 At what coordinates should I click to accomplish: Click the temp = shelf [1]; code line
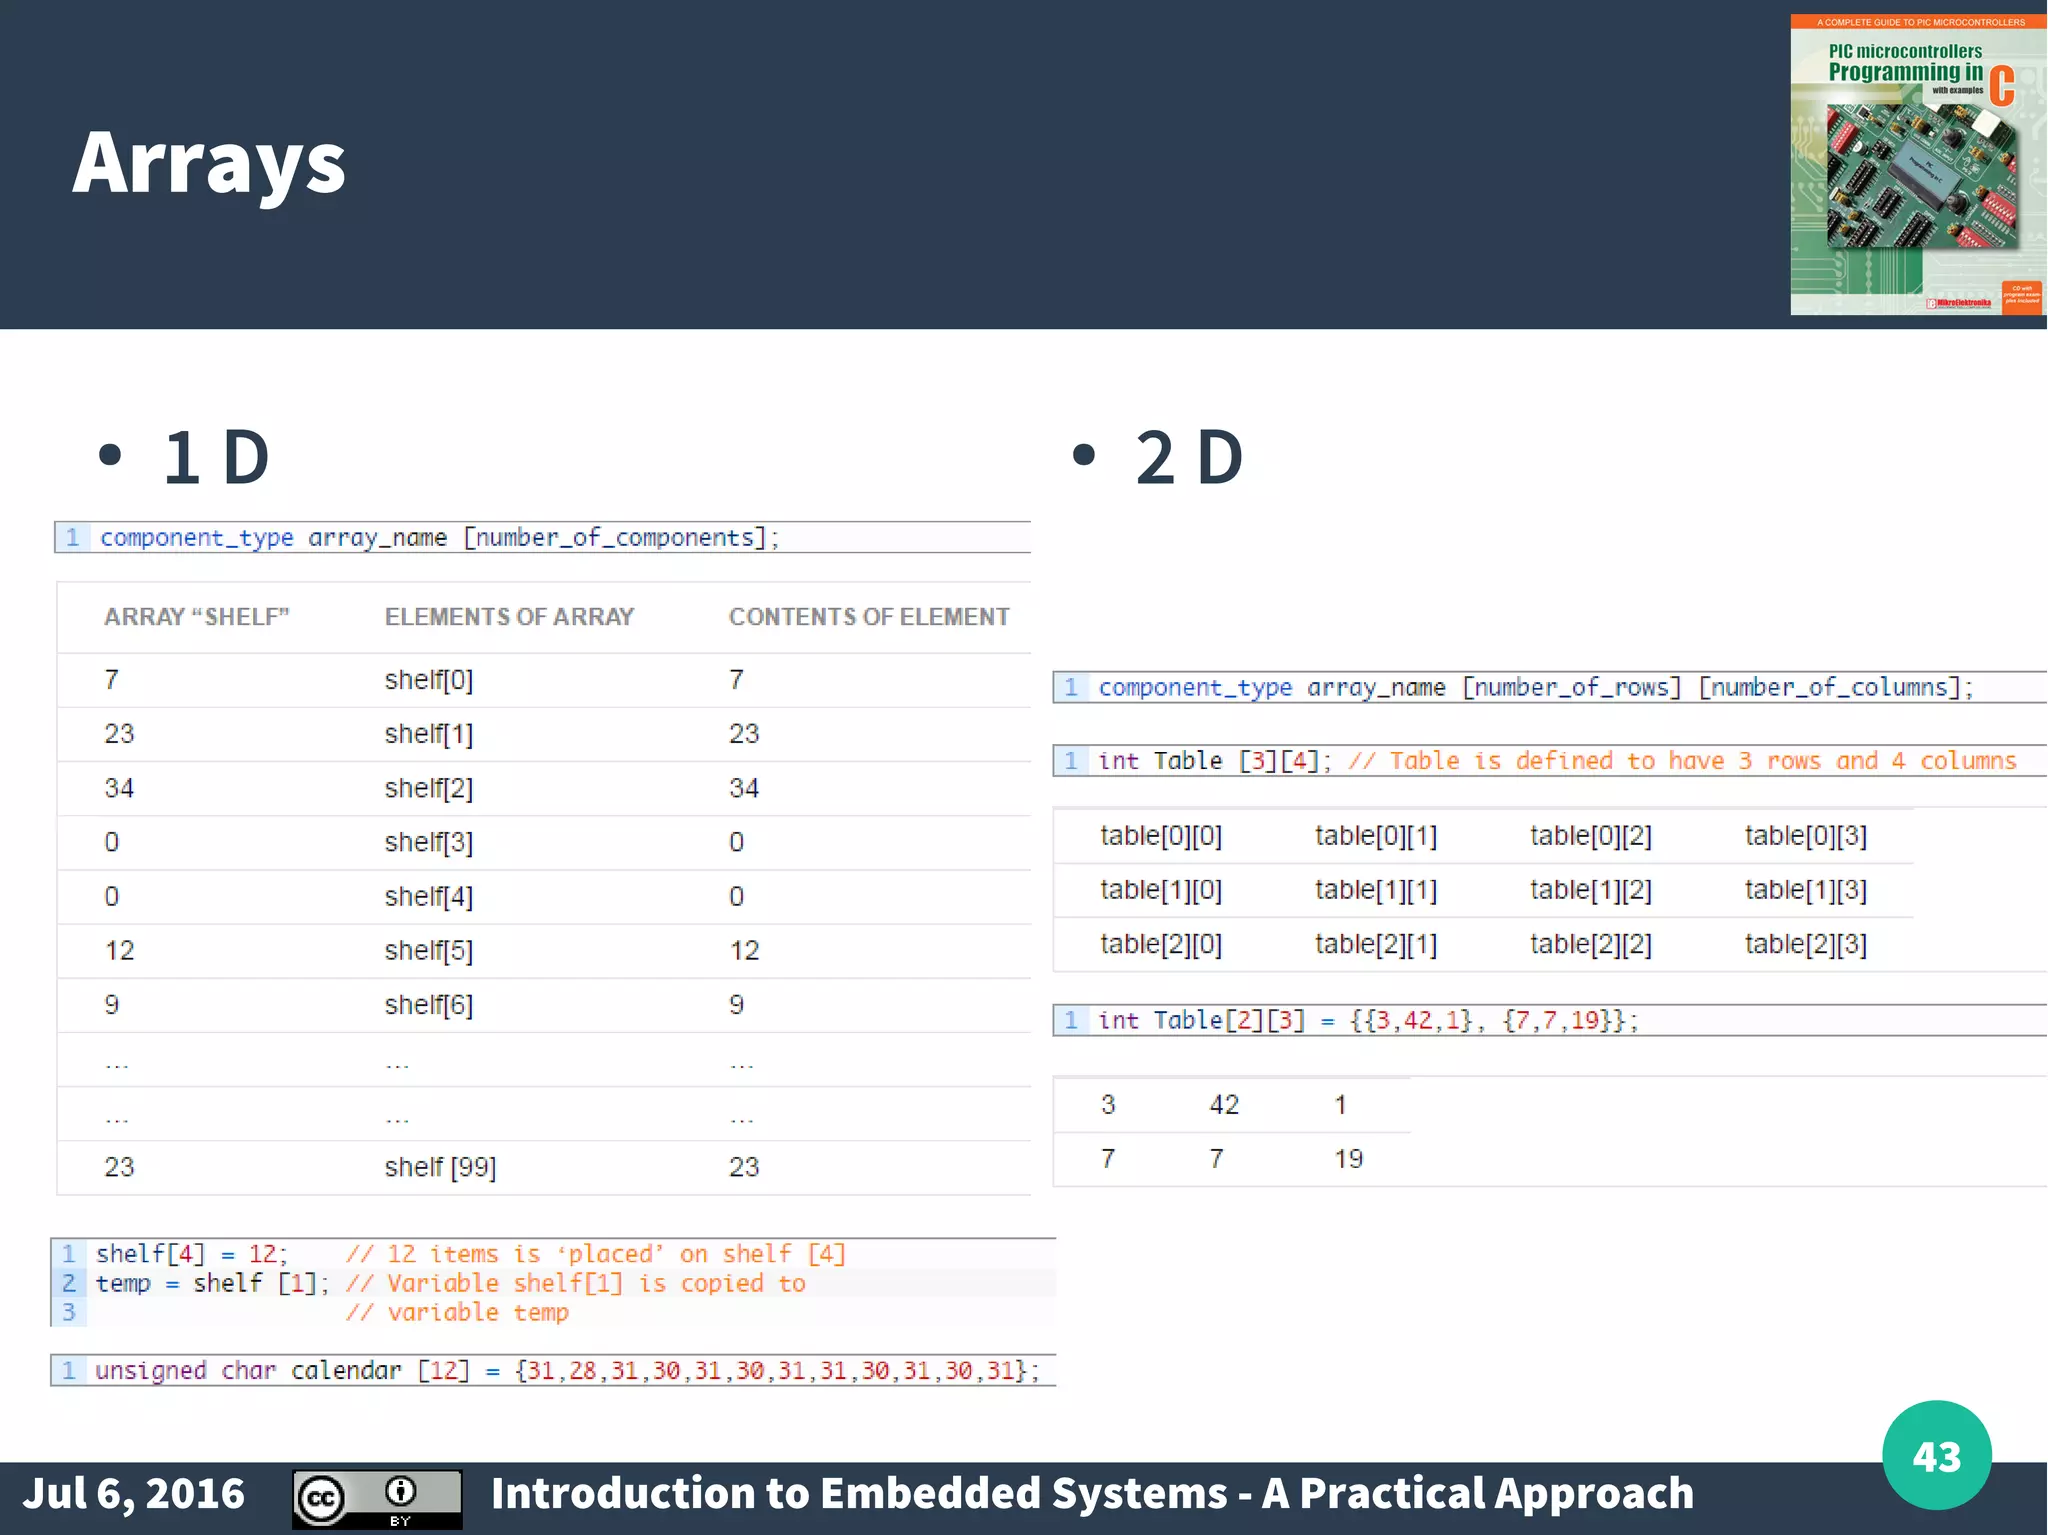[x=553, y=1283]
